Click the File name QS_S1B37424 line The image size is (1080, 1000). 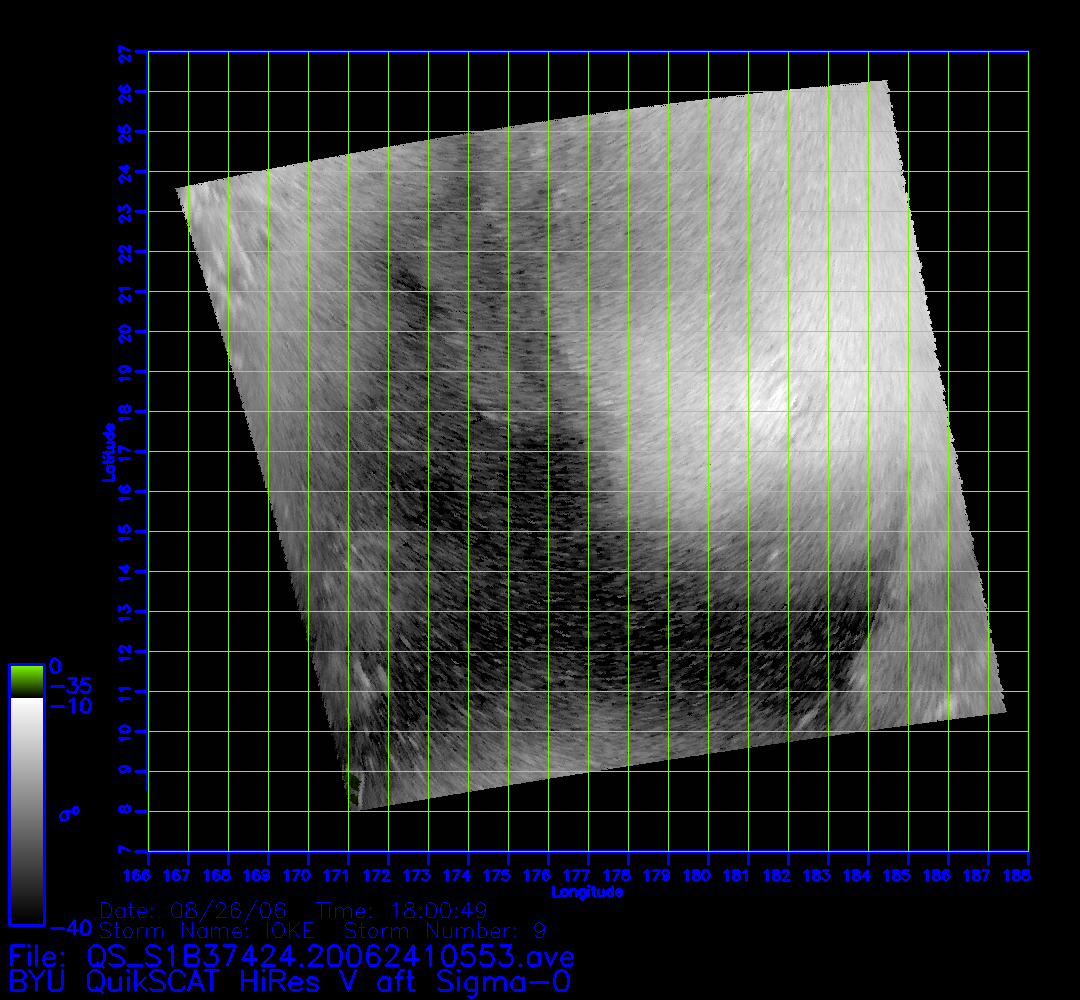(290, 955)
